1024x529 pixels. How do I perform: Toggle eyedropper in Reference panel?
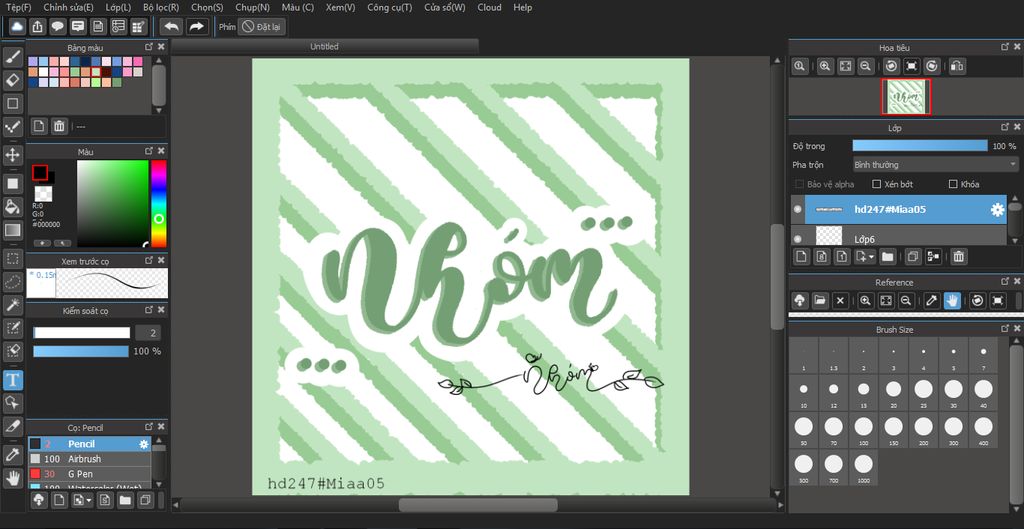(x=931, y=300)
